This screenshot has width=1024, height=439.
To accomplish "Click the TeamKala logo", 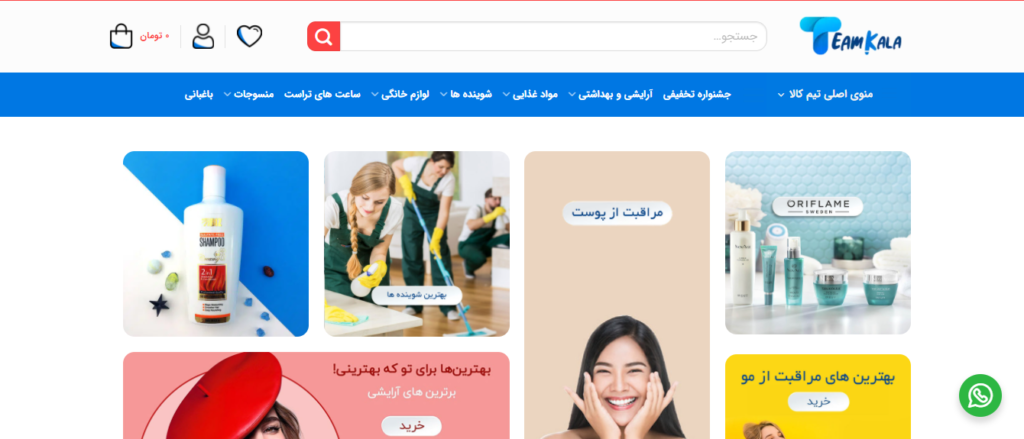I will pos(850,36).
